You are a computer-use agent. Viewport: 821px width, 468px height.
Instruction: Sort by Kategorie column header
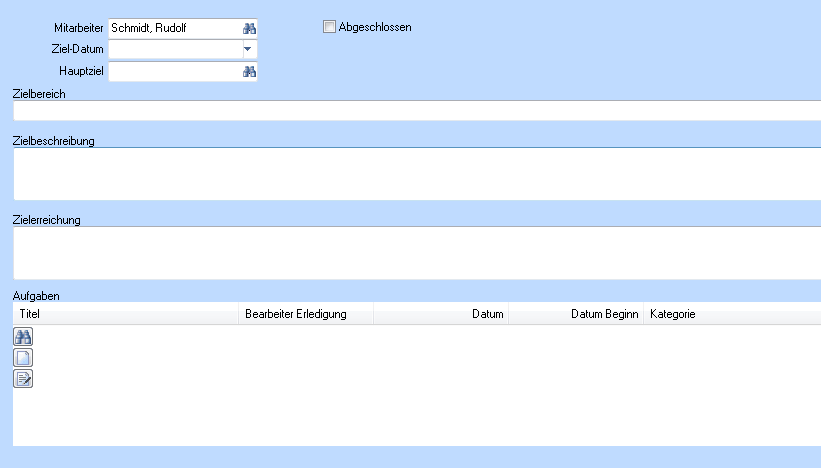pos(733,314)
